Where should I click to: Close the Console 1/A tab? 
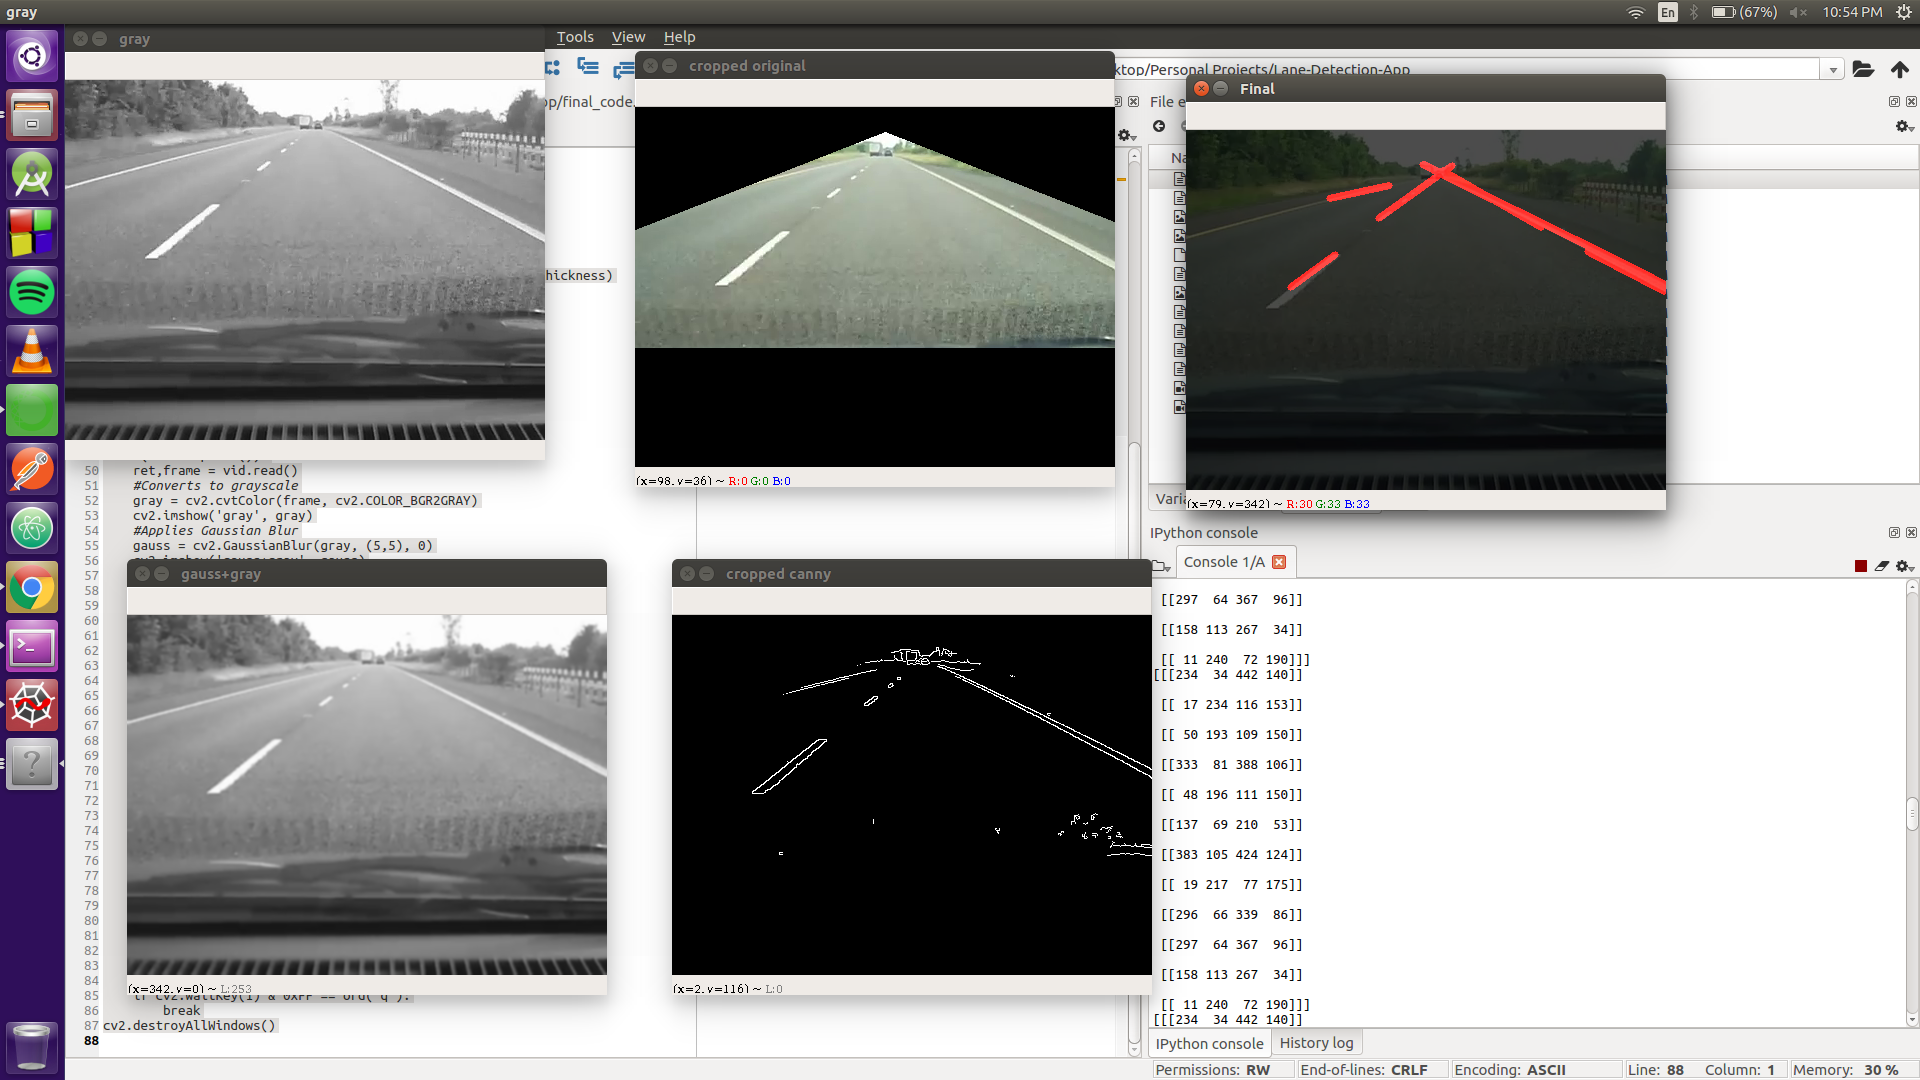click(1279, 562)
